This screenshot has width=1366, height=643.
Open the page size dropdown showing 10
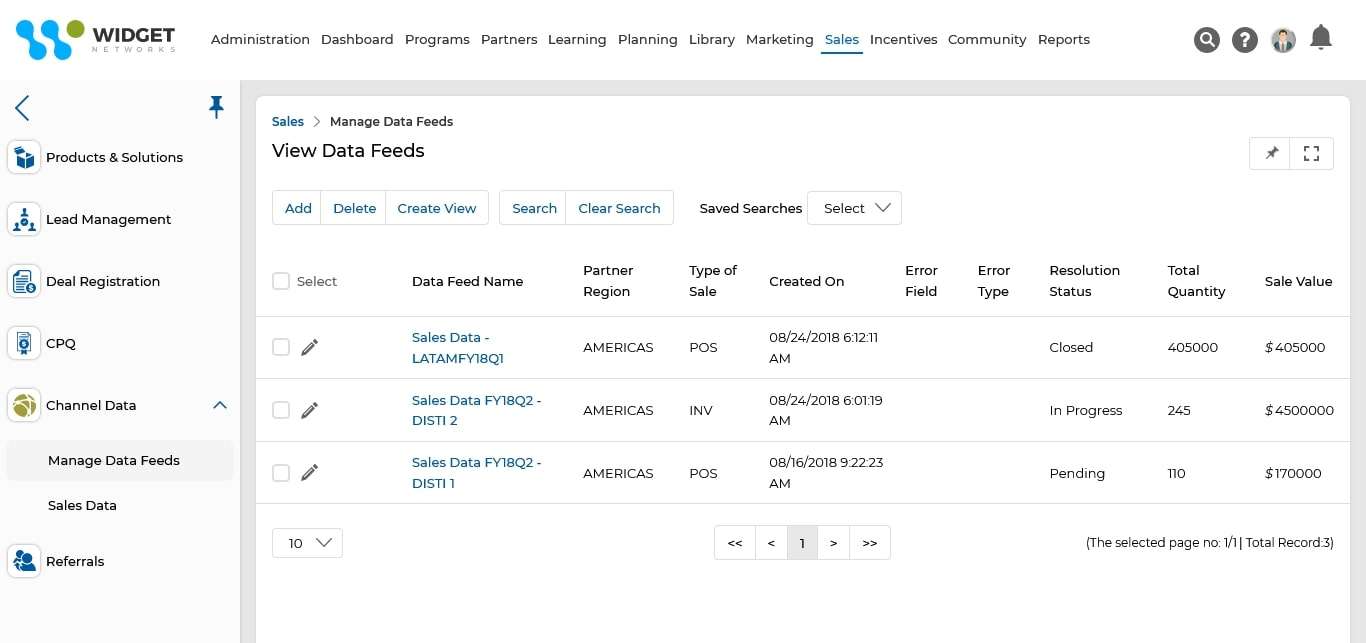point(307,543)
